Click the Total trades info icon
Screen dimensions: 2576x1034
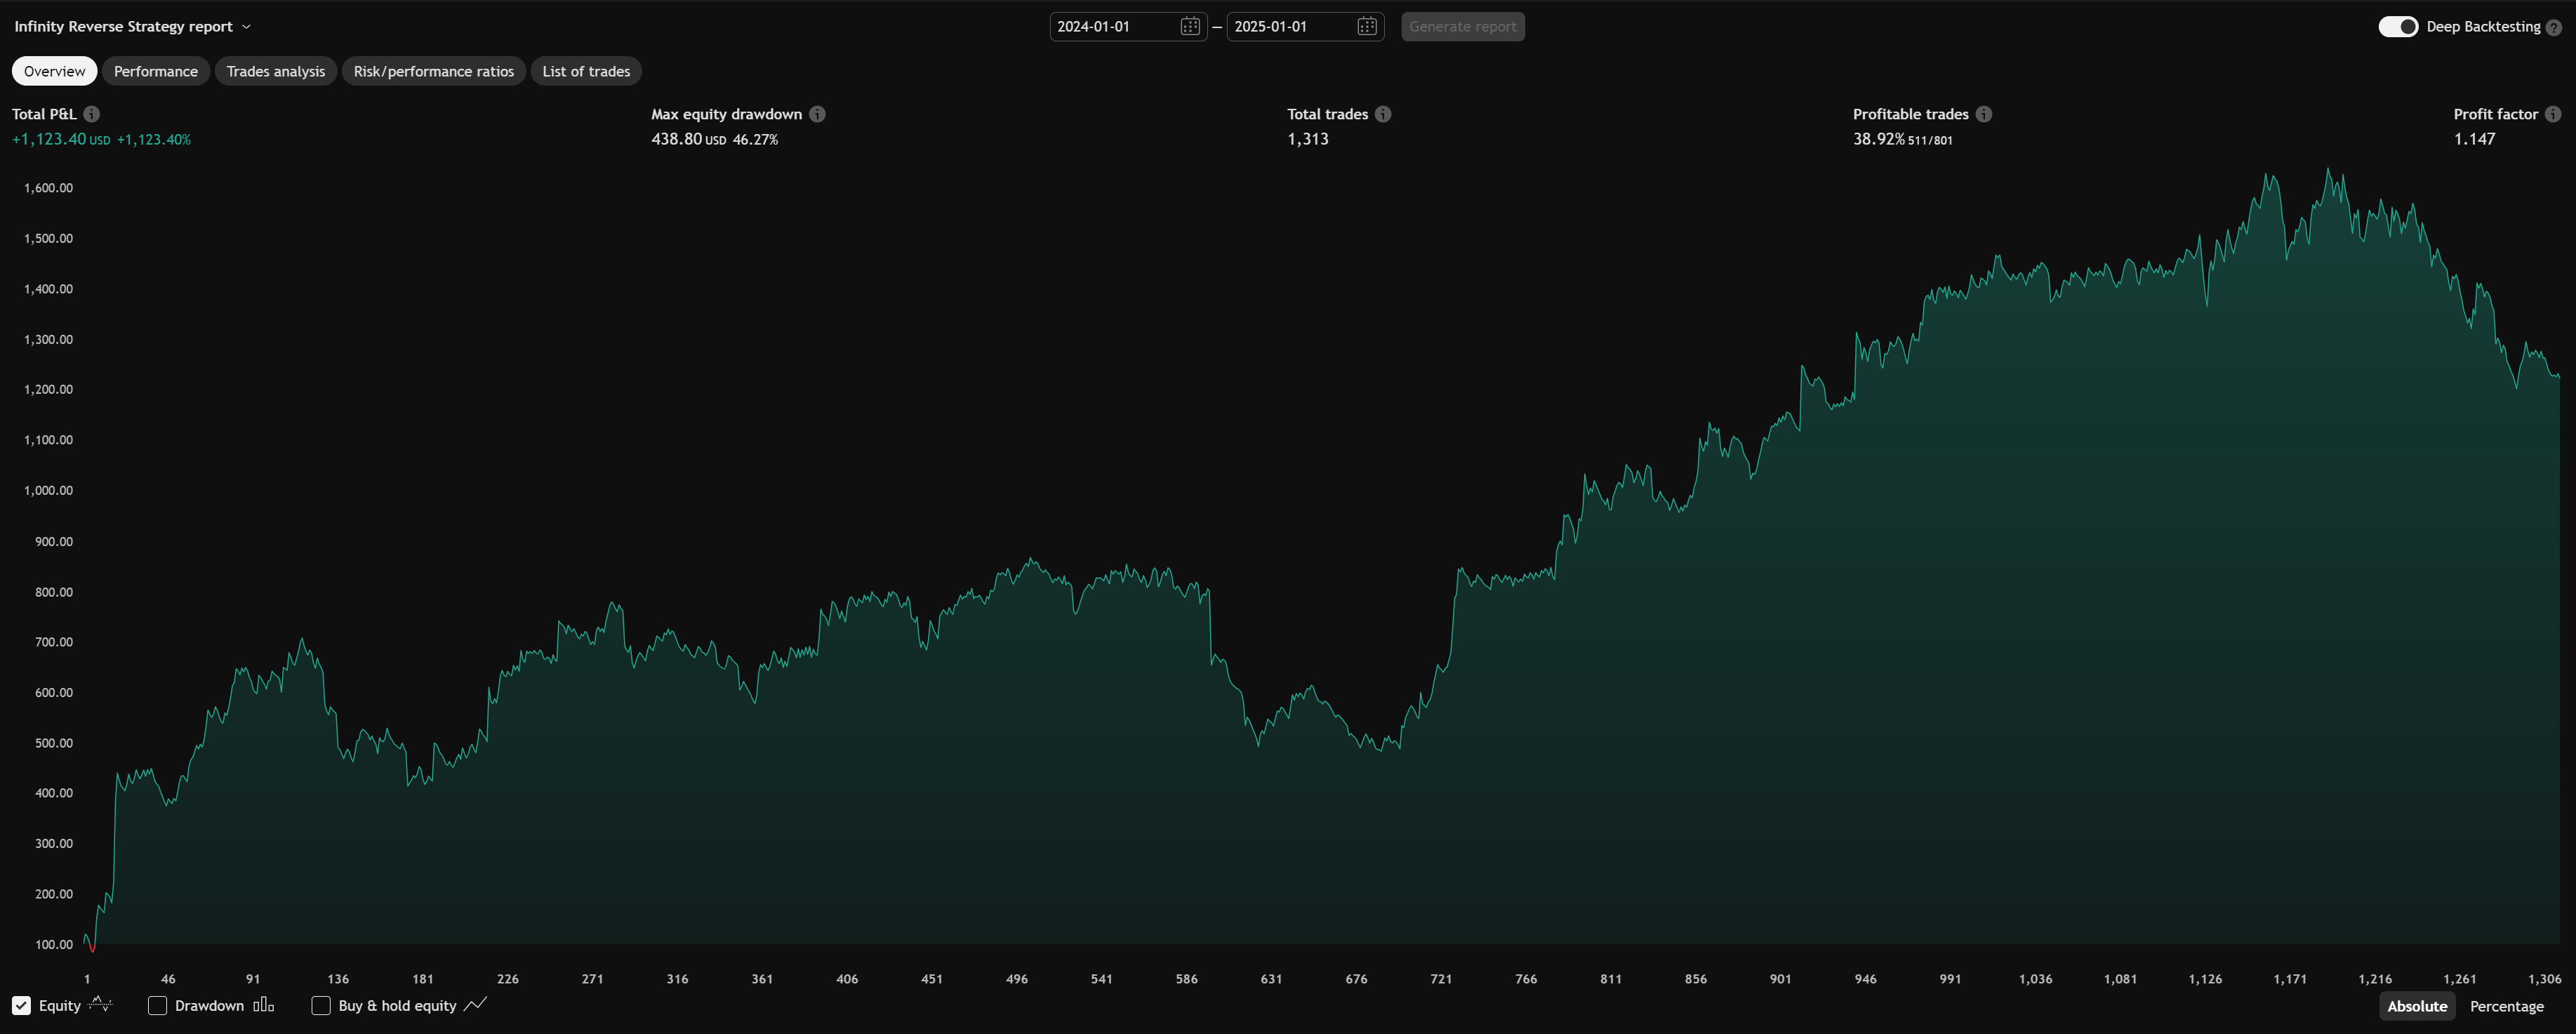pyautogui.click(x=1383, y=114)
